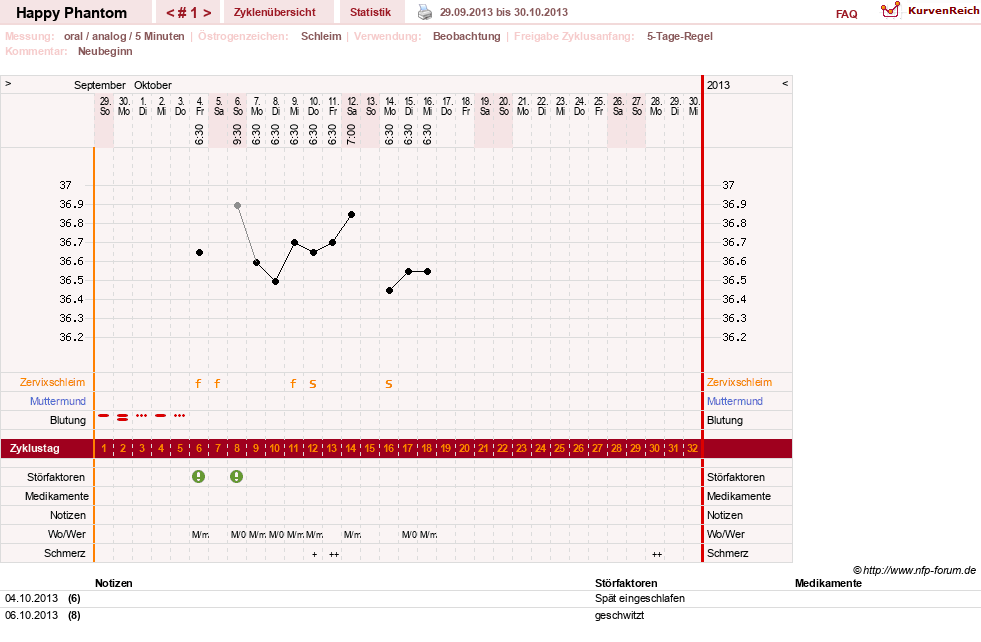Open the Zyklenübersicht tab
Viewport: 981px width, 642px height.
click(x=275, y=12)
